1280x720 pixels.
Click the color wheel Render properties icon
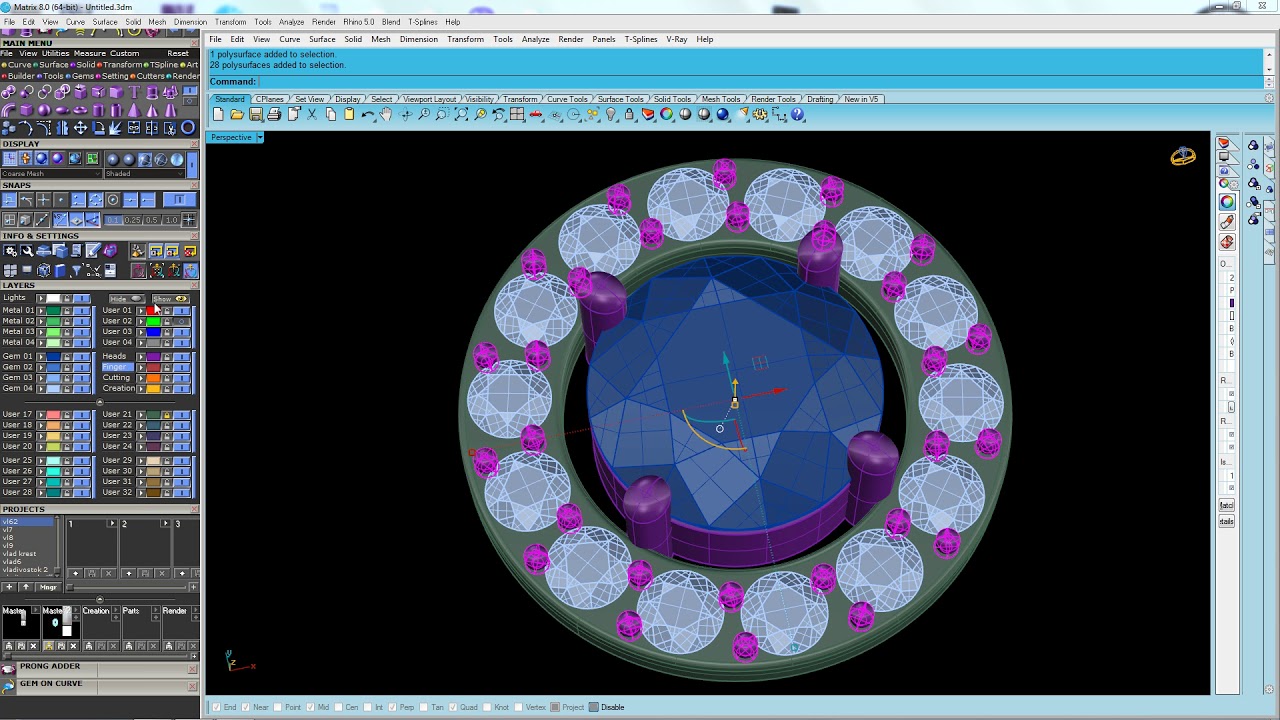666,115
